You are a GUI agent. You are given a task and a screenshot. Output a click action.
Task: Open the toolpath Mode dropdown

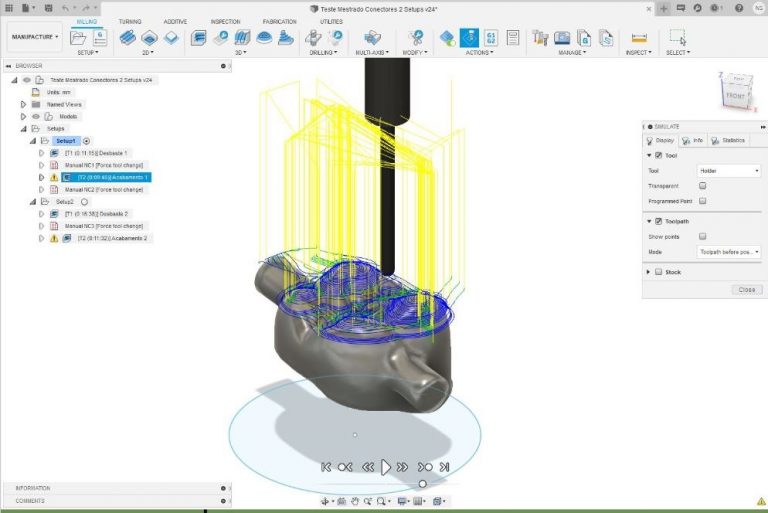coord(729,252)
